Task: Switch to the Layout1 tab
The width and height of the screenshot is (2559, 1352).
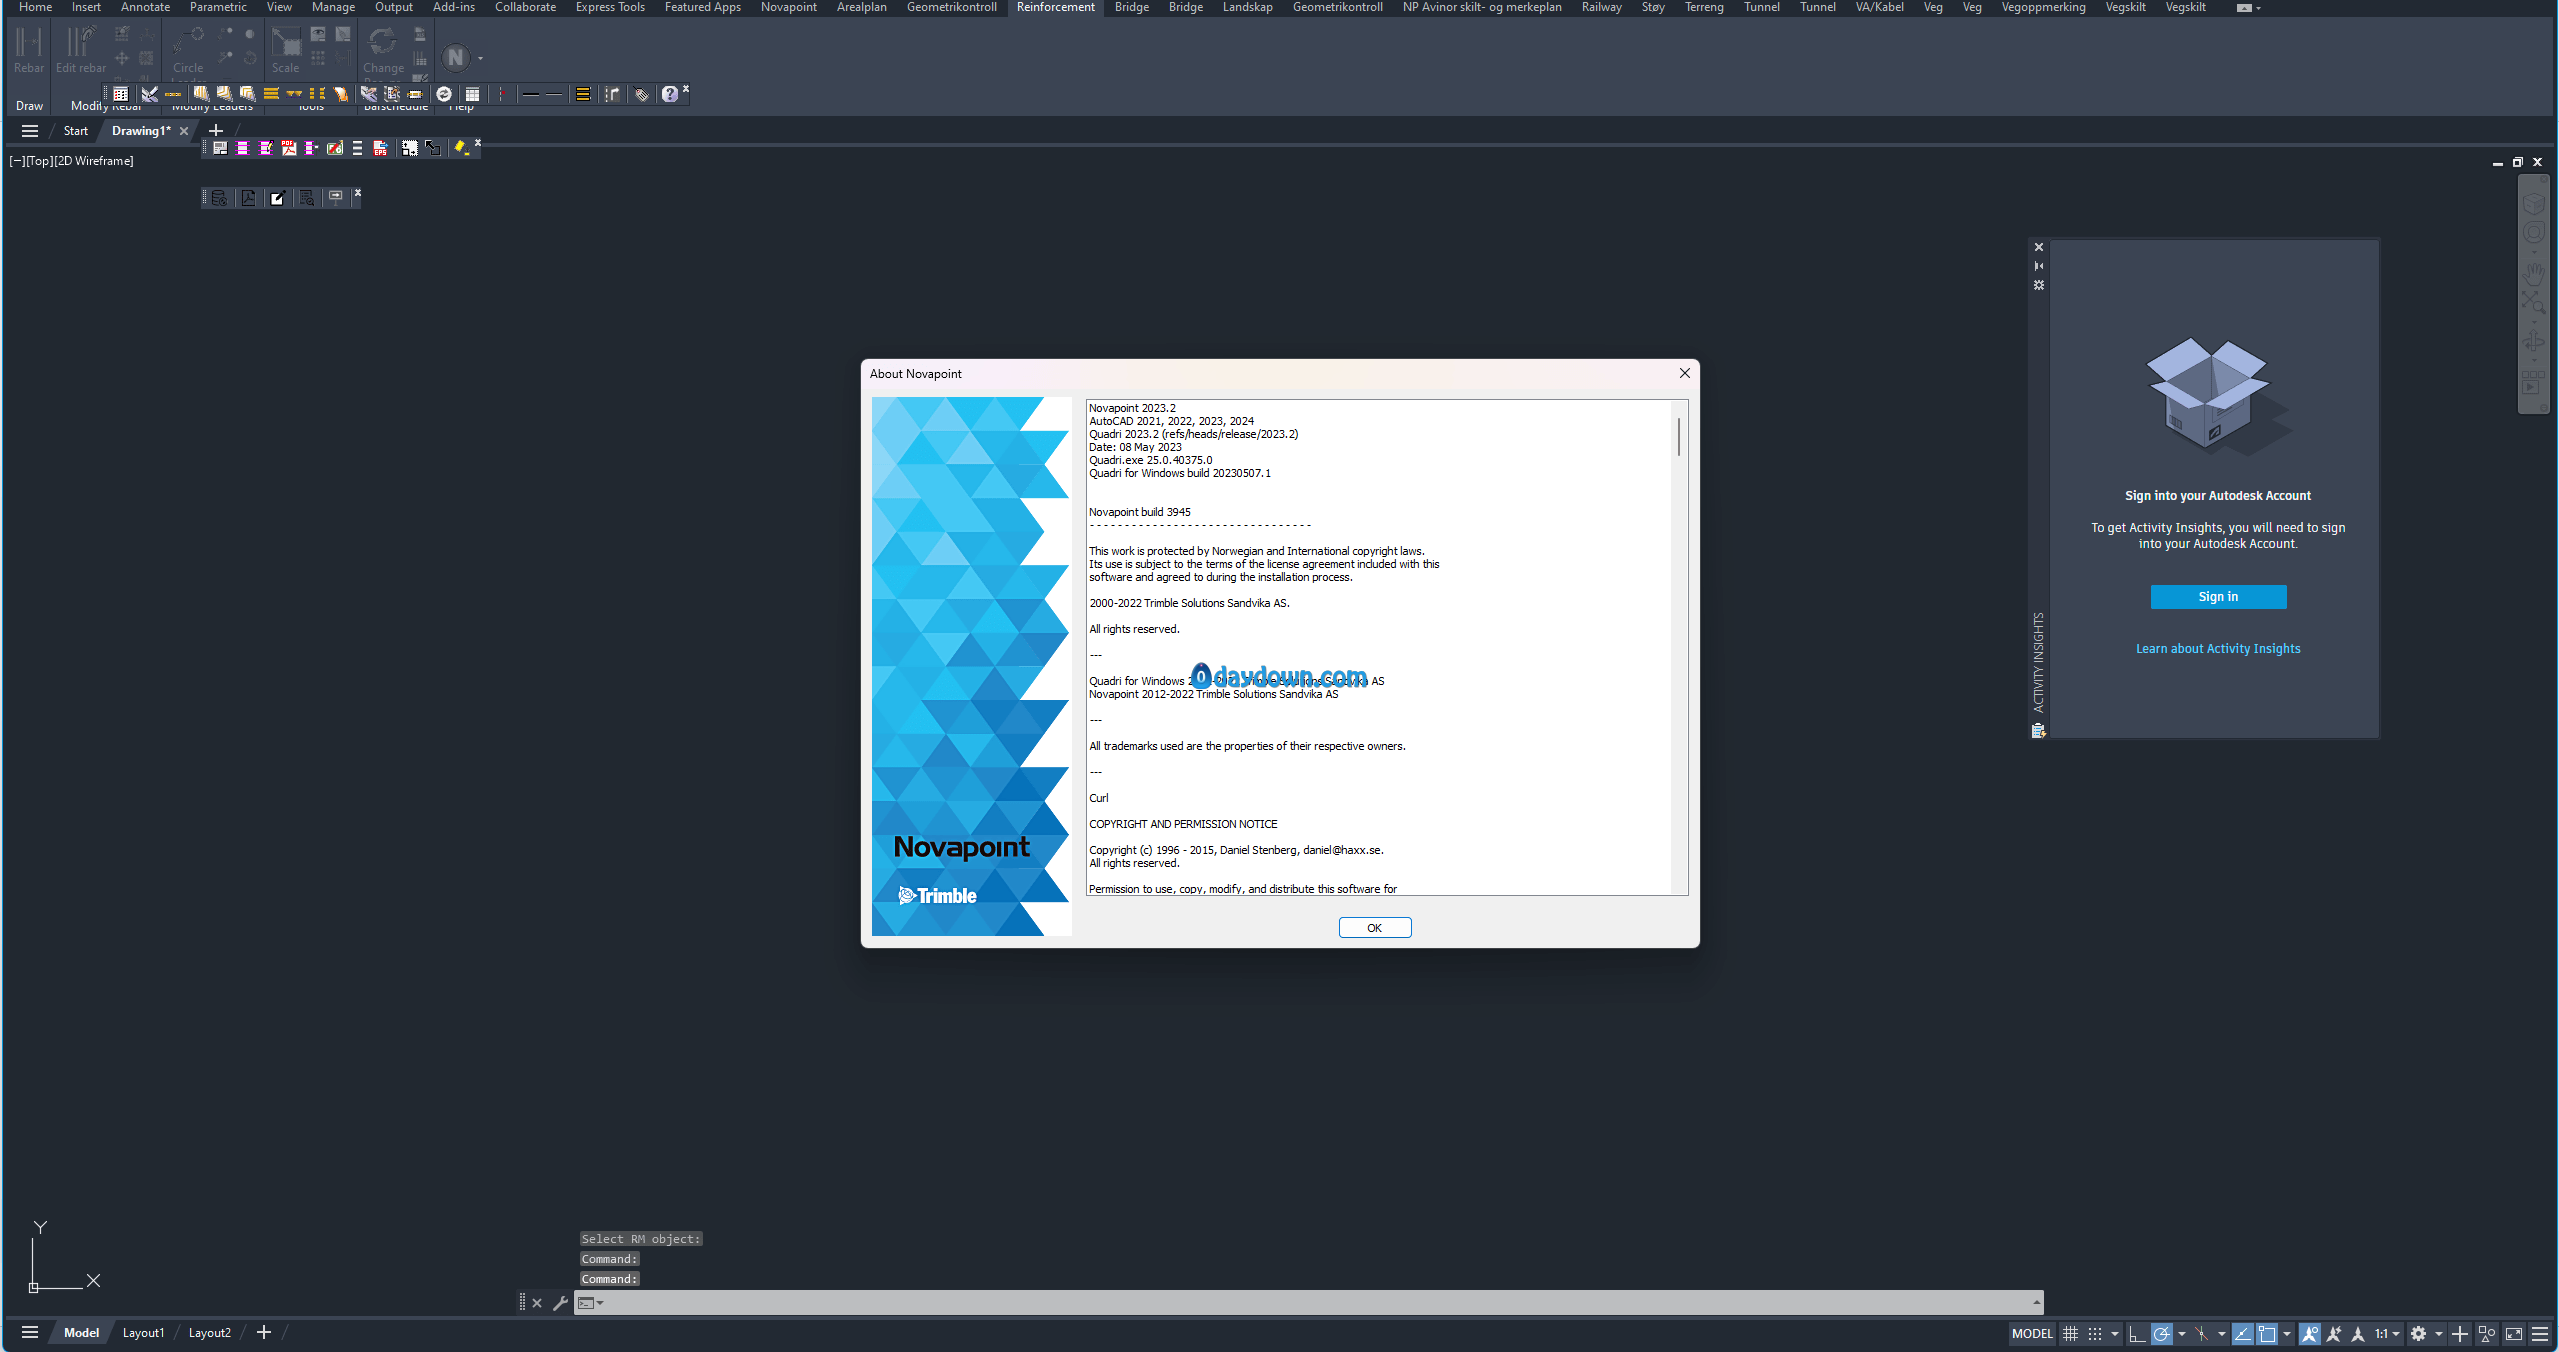Action: click(143, 1333)
